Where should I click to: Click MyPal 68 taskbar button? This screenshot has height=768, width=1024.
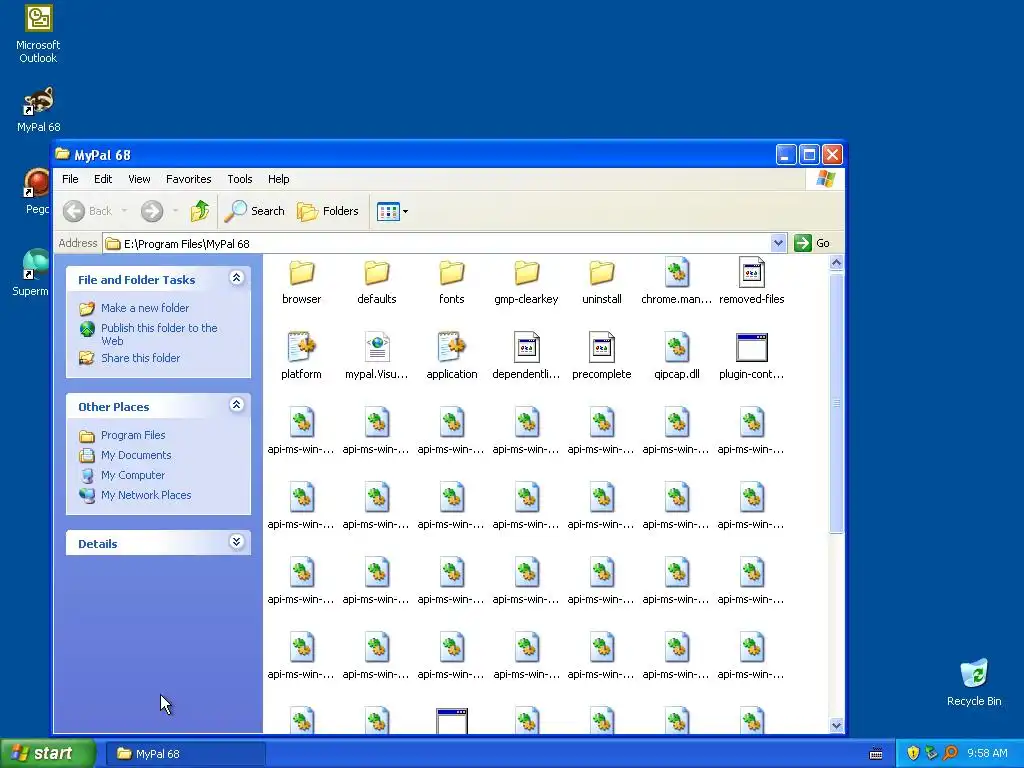(x=185, y=754)
